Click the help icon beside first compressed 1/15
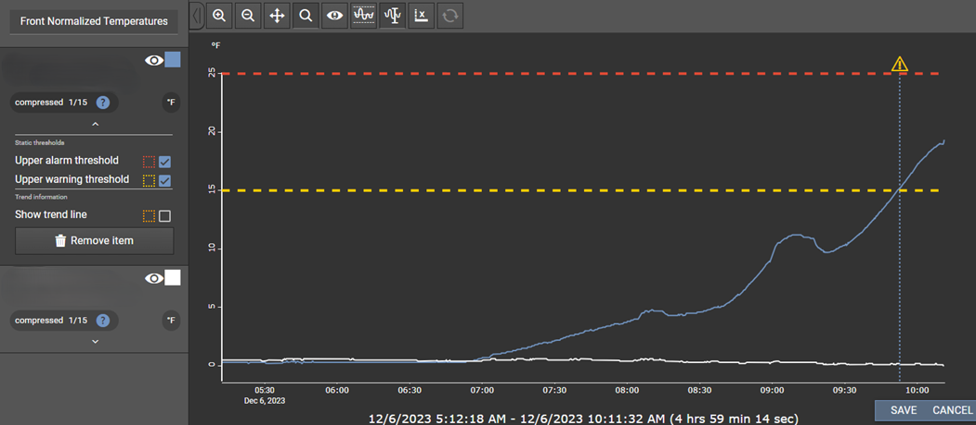Image resolution: width=976 pixels, height=425 pixels. [x=102, y=102]
